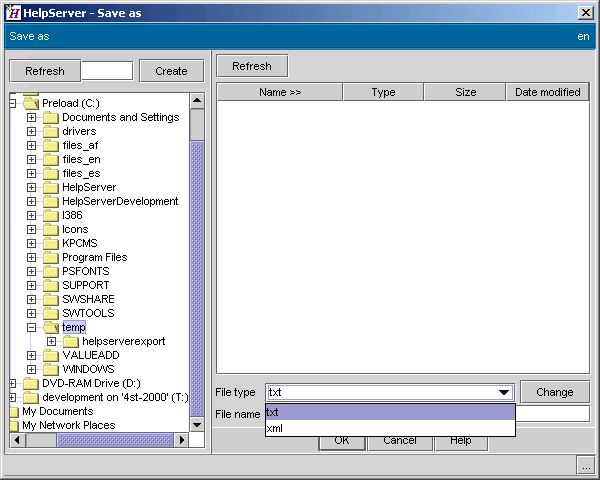Click Refresh above the folder tree
The height and width of the screenshot is (480, 600).
tap(45, 71)
